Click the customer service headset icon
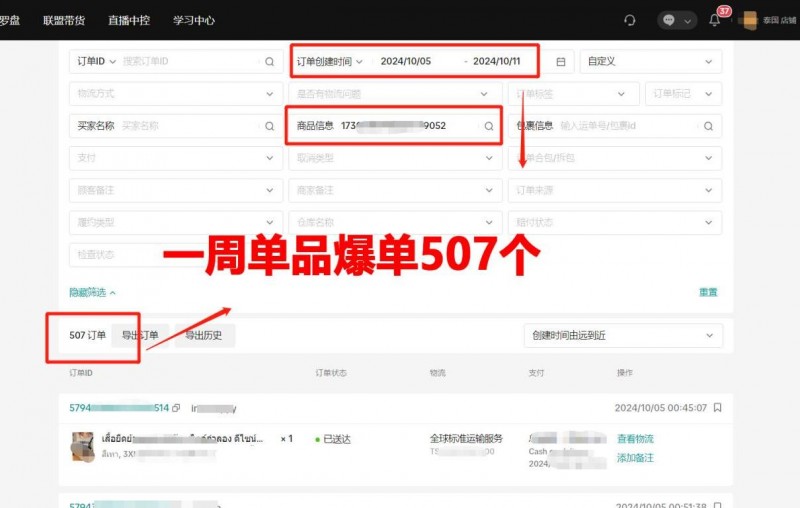 629,20
